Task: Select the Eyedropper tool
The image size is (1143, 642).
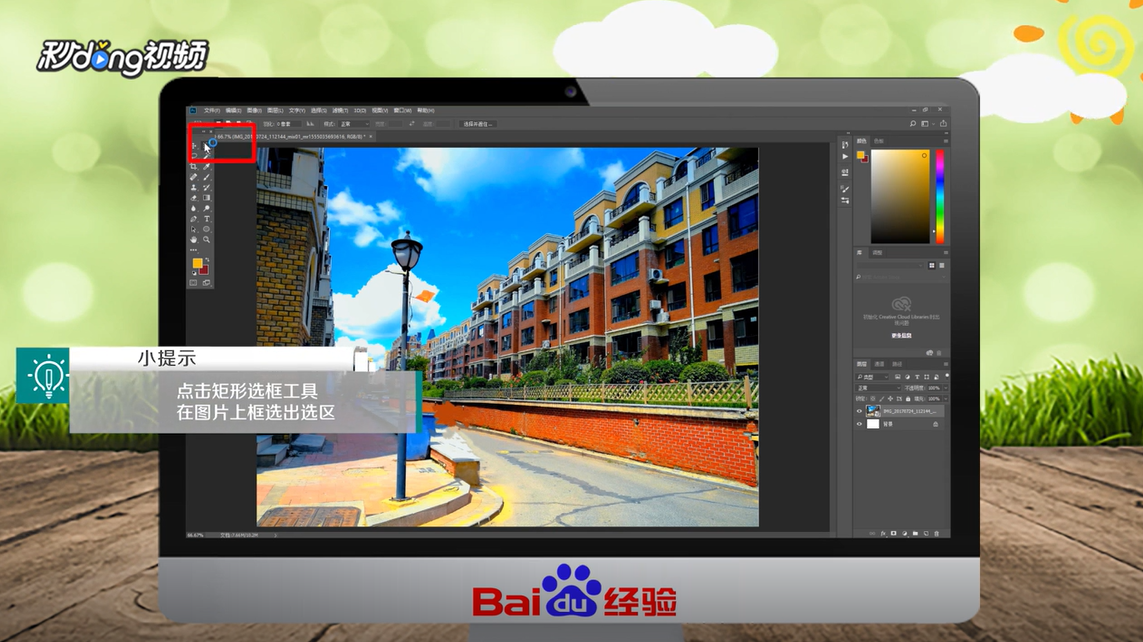Action: [206, 166]
